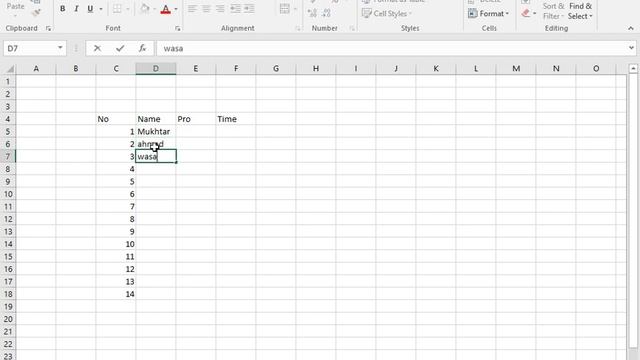Select column A header
The height and width of the screenshot is (360, 640).
[36, 69]
